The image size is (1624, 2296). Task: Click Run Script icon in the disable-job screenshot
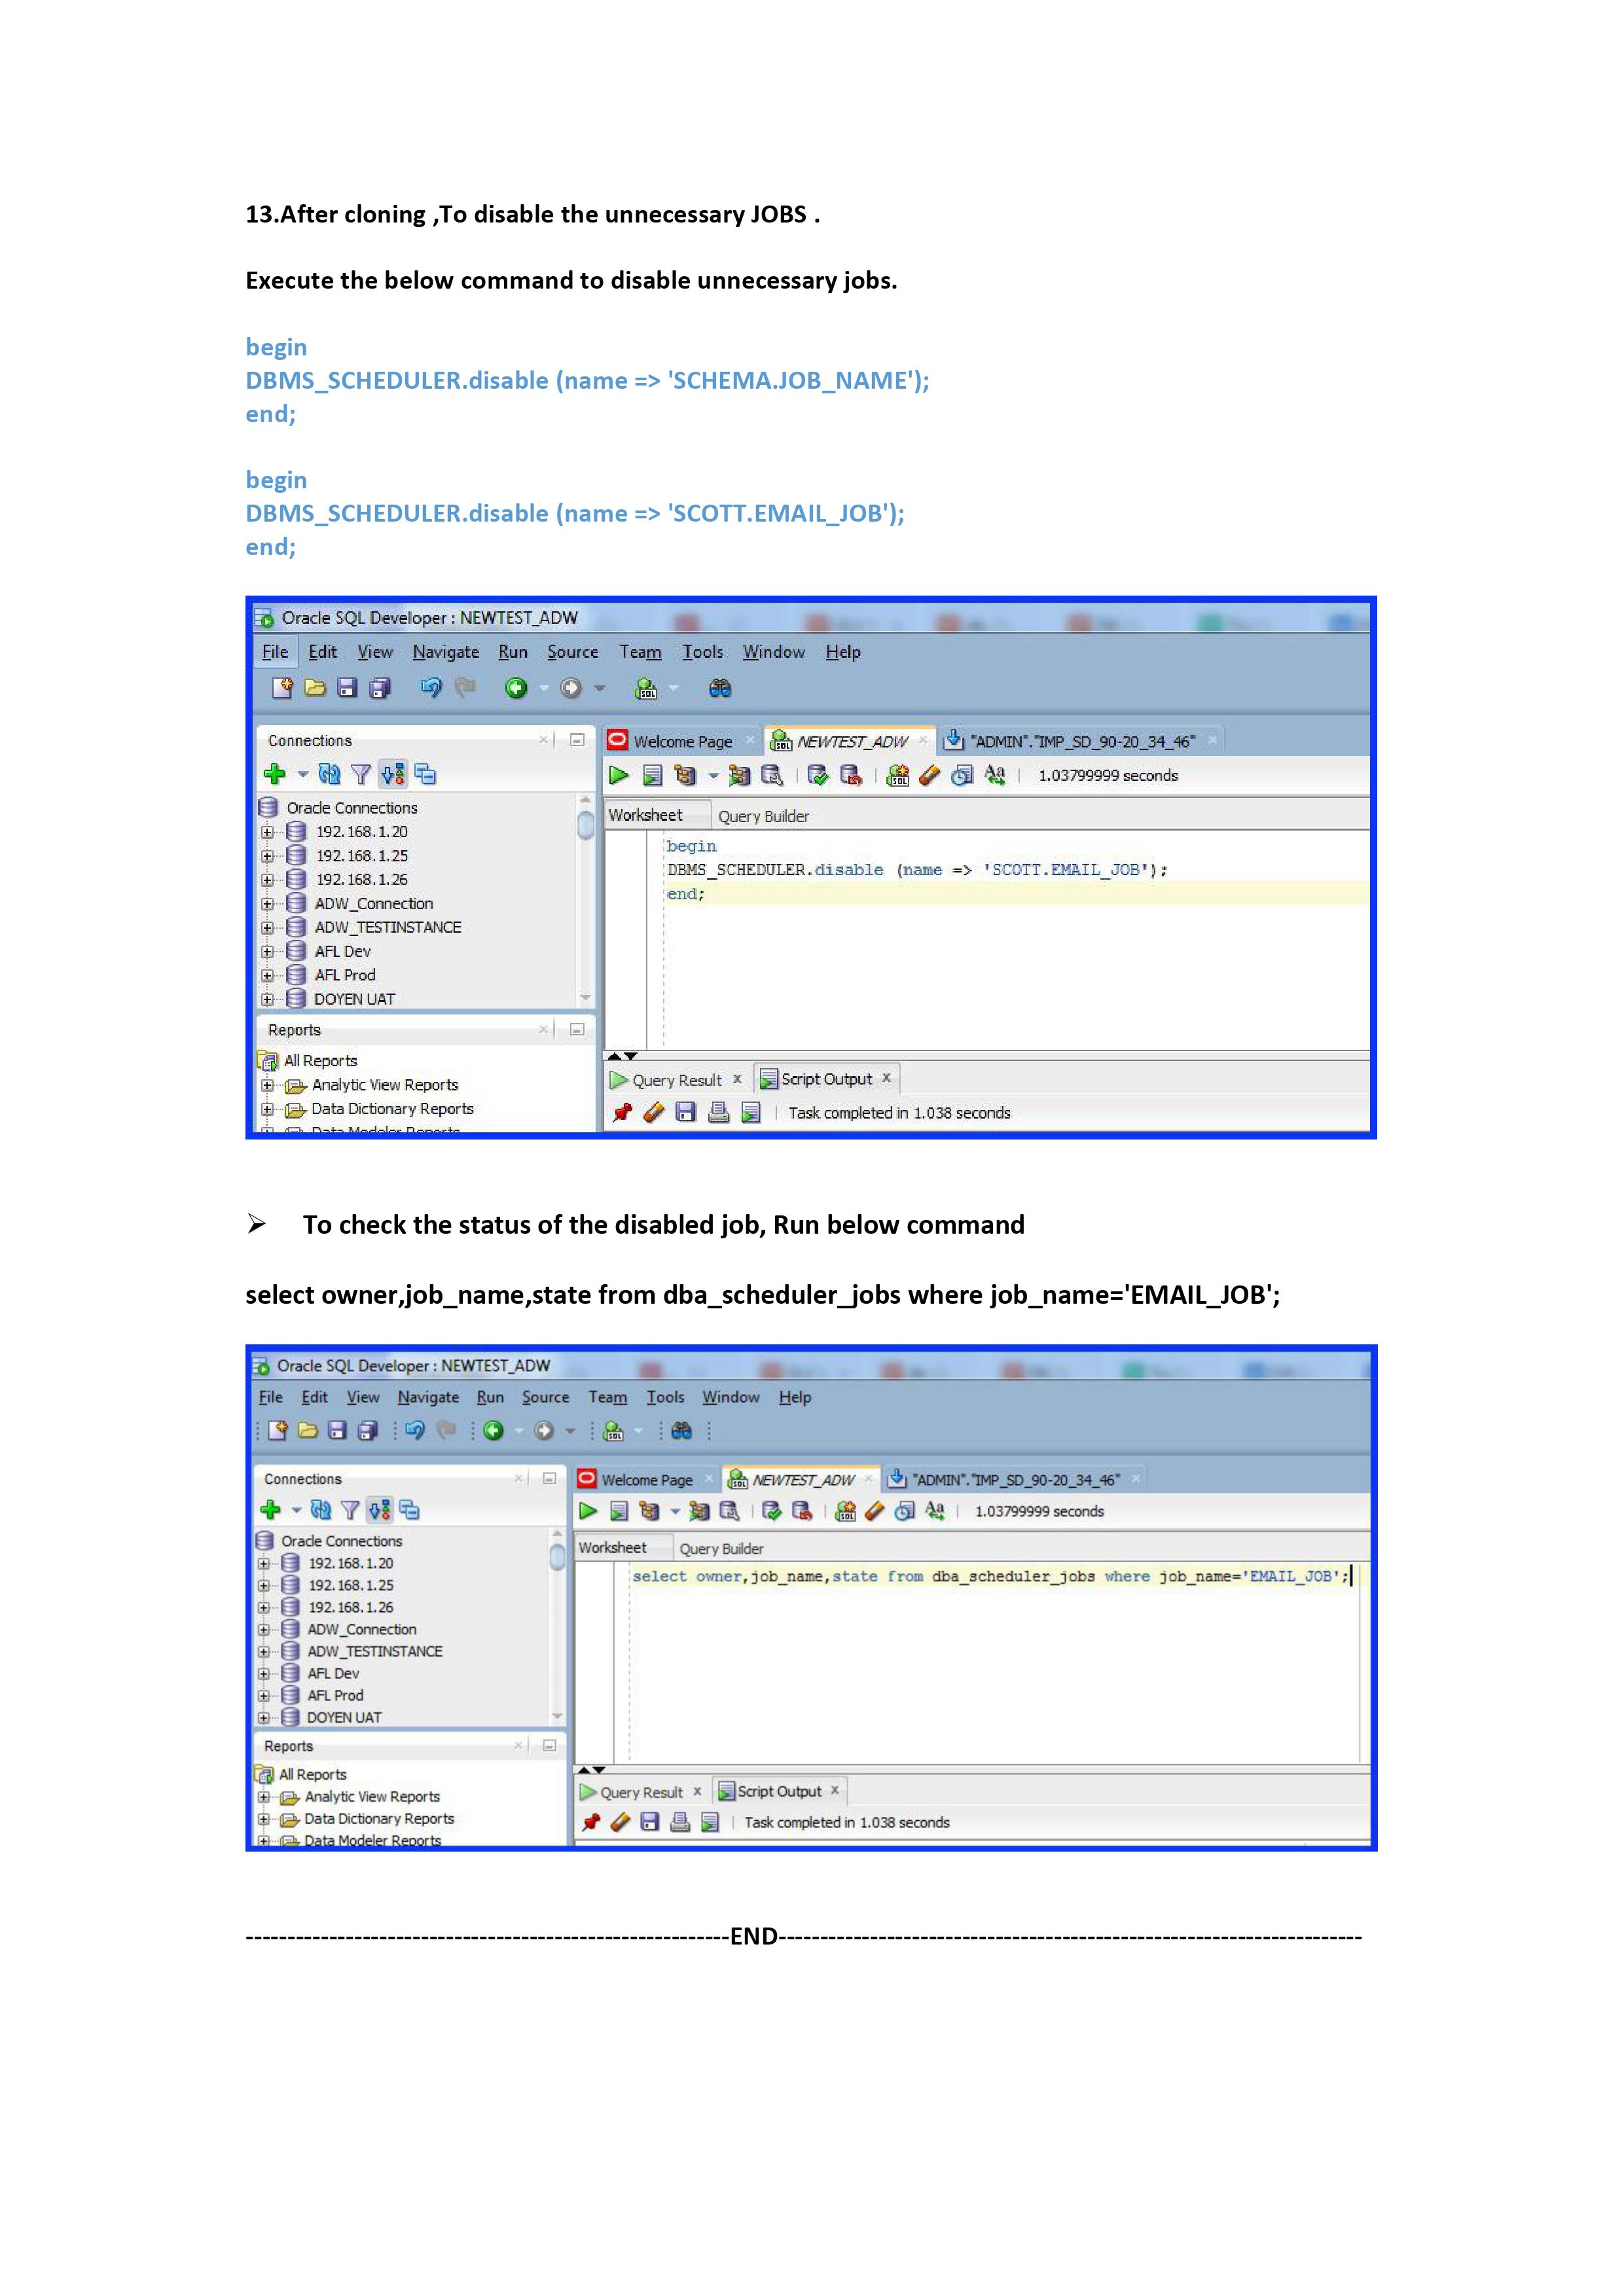(x=652, y=775)
